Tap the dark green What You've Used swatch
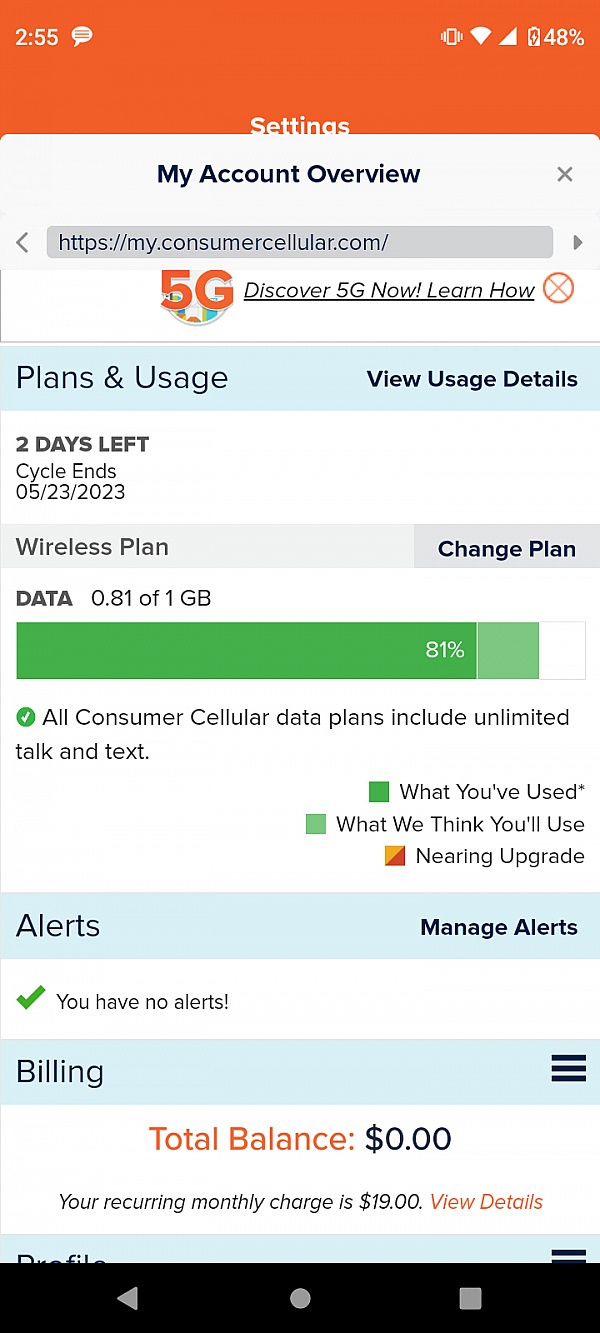Viewport: 600px width, 1333px height. [379, 792]
